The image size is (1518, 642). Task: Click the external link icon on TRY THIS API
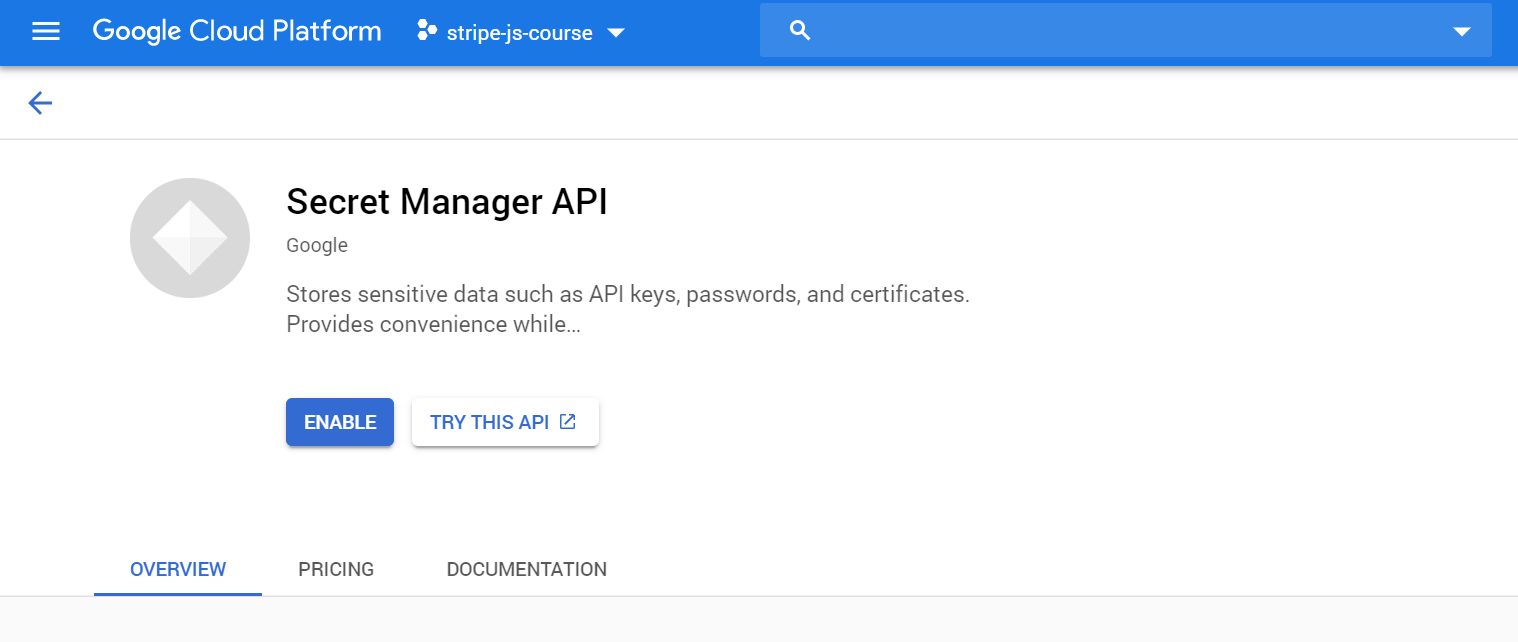click(567, 421)
